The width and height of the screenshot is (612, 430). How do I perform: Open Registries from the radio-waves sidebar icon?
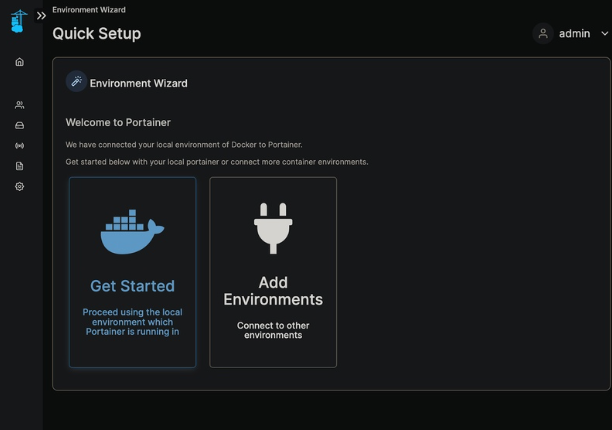click(x=20, y=146)
